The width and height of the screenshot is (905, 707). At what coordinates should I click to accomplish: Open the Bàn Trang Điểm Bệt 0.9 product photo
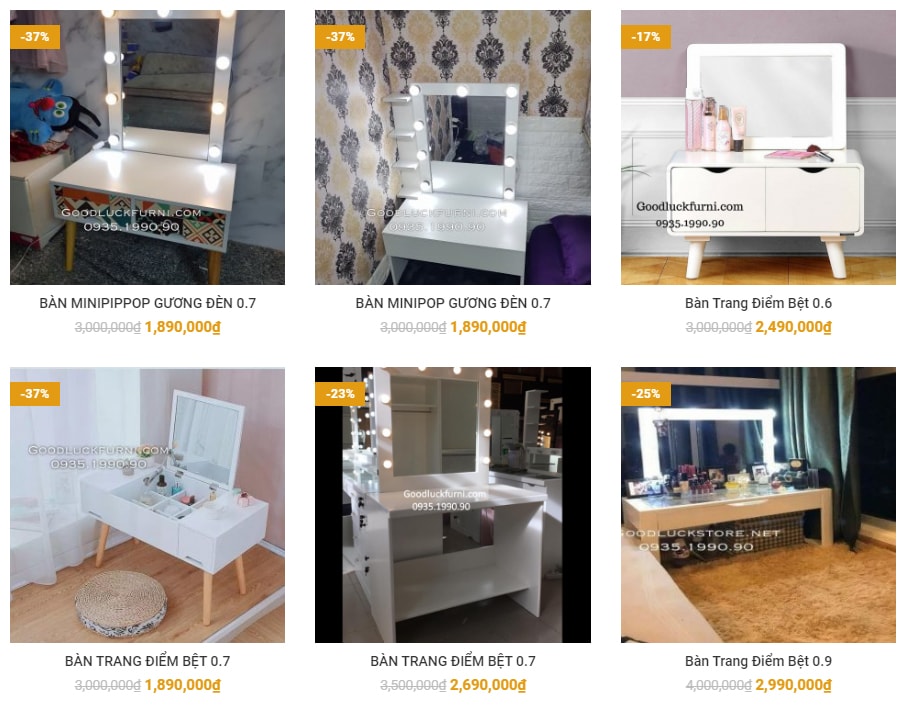tap(758, 504)
